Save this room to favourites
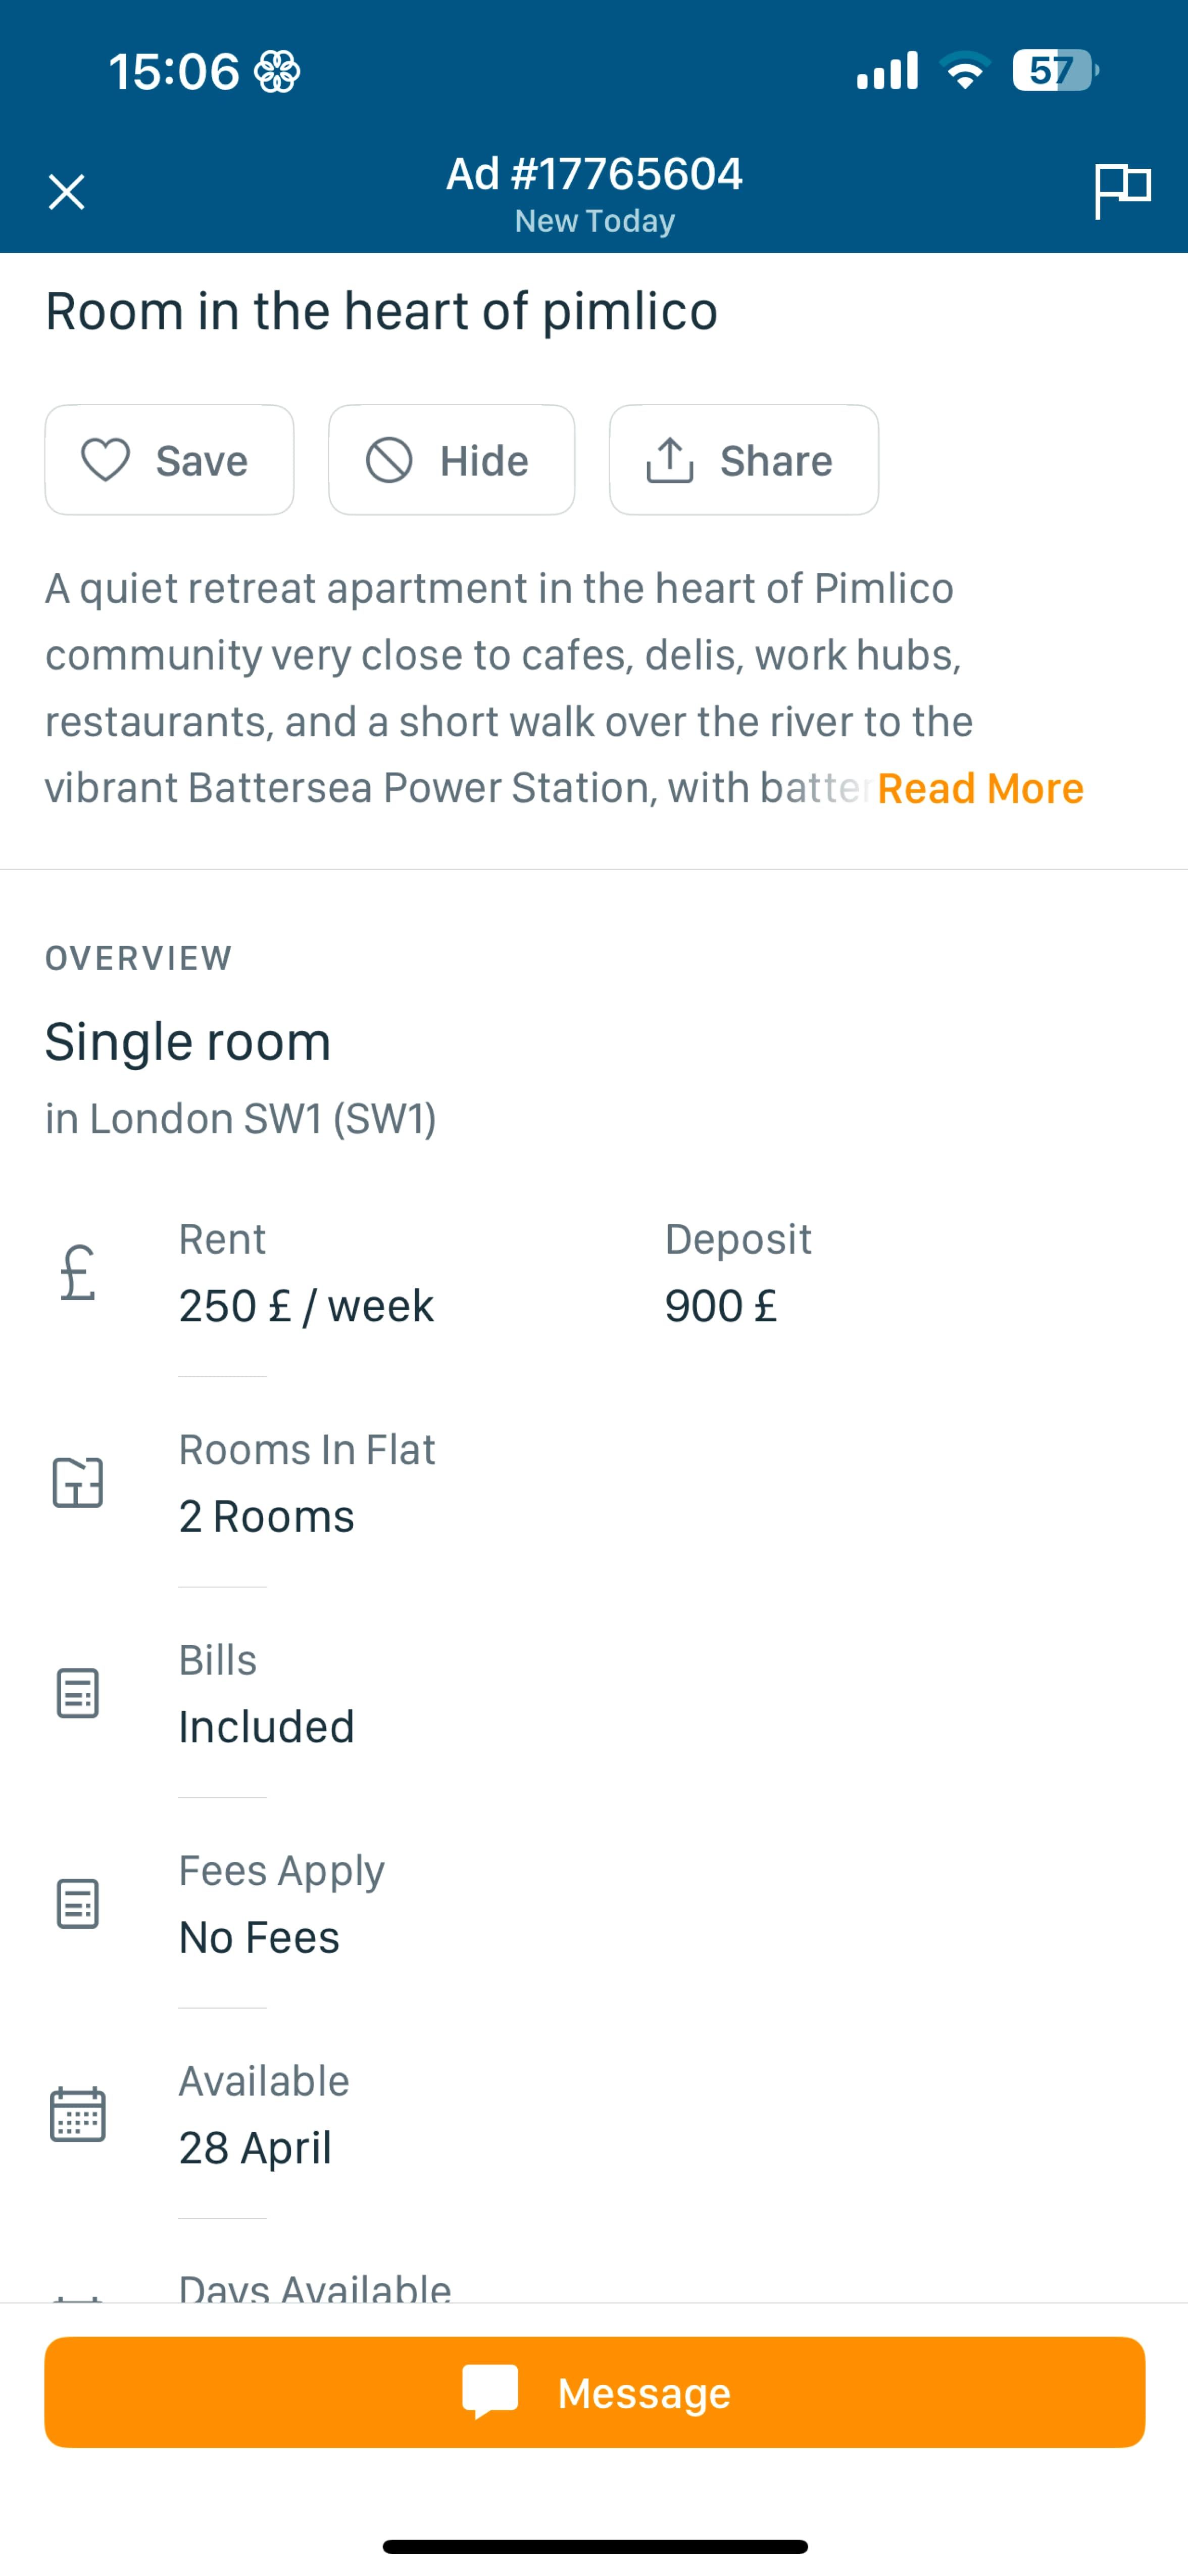Screen dimensions: 1188x2576 [x=169, y=460]
